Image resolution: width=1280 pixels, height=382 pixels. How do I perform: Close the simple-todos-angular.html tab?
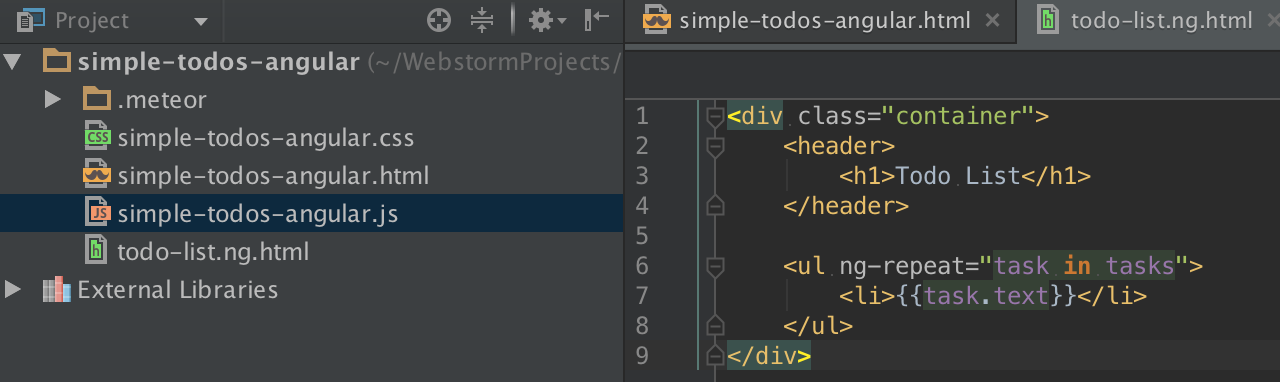tap(992, 20)
